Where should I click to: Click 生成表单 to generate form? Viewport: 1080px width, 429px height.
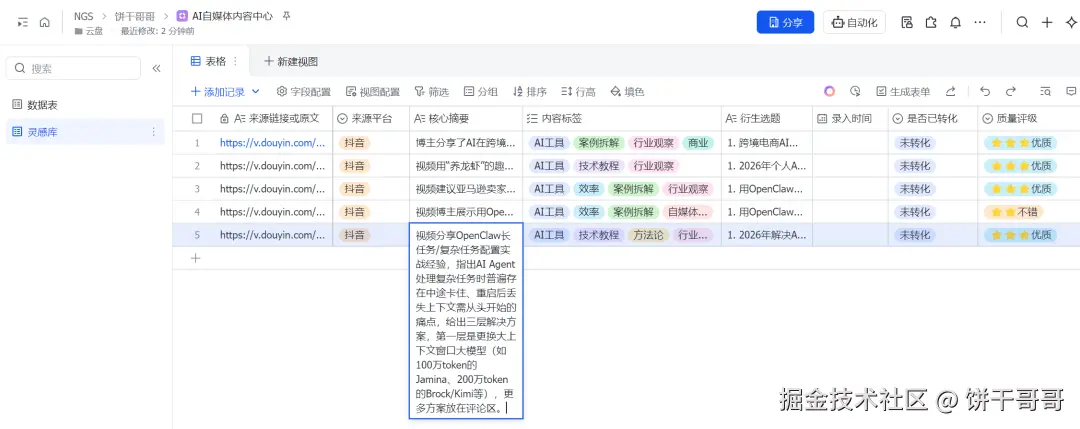pos(903,92)
